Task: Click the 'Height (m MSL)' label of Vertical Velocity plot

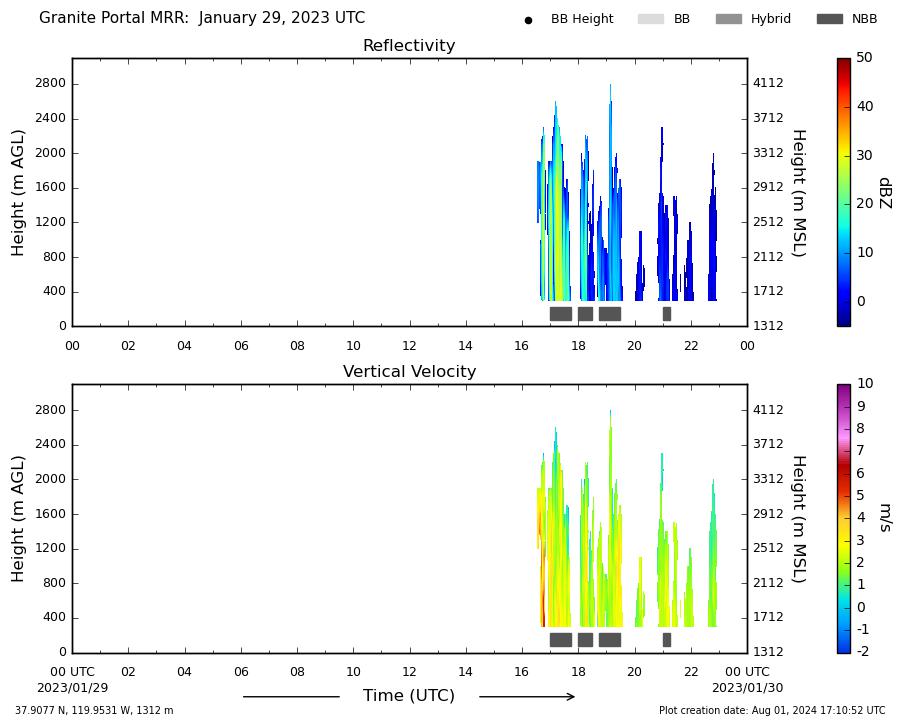Action: coord(800,519)
